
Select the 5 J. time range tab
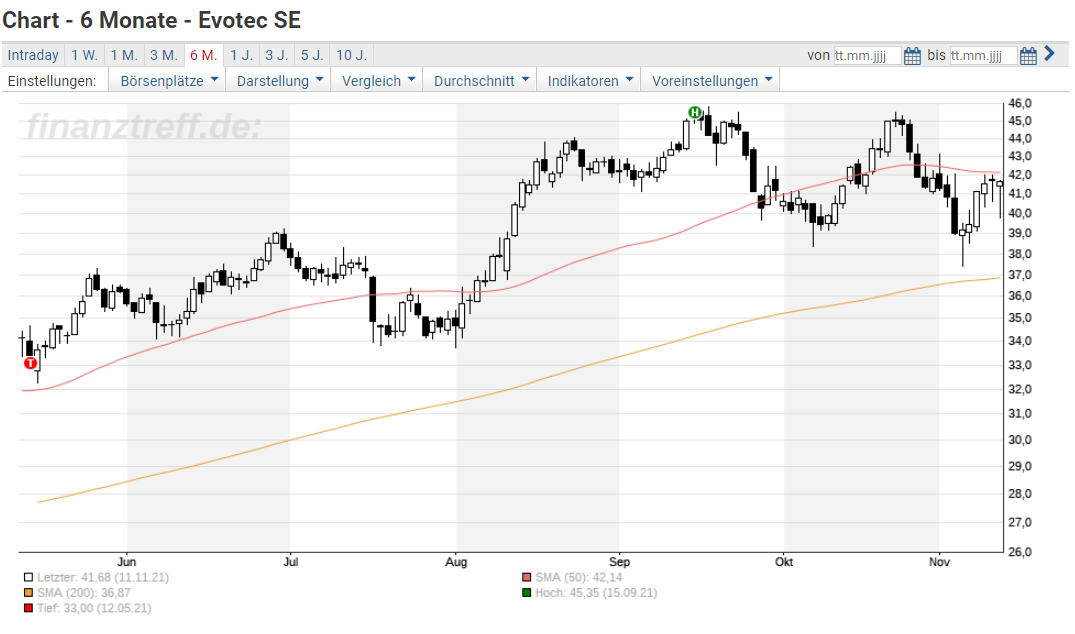[x=313, y=56]
